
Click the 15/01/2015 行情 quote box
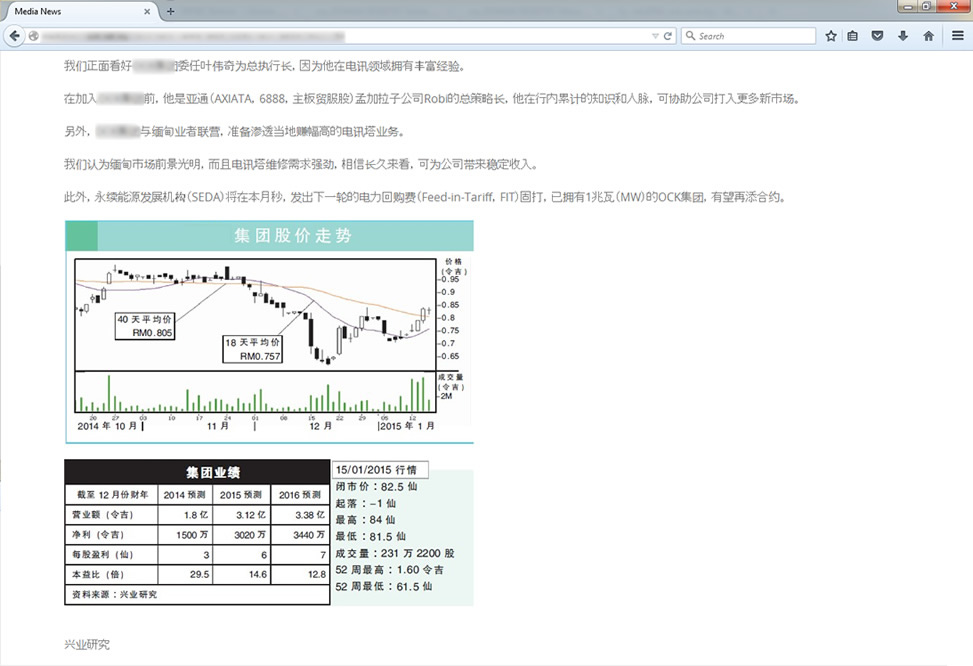(x=380, y=469)
